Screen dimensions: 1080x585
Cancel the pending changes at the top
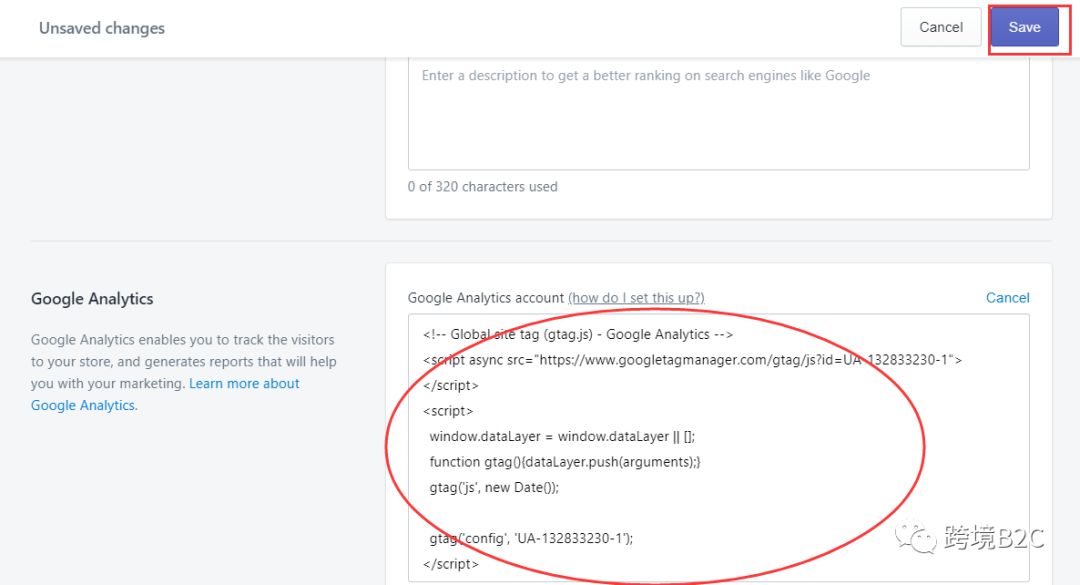coord(939,27)
